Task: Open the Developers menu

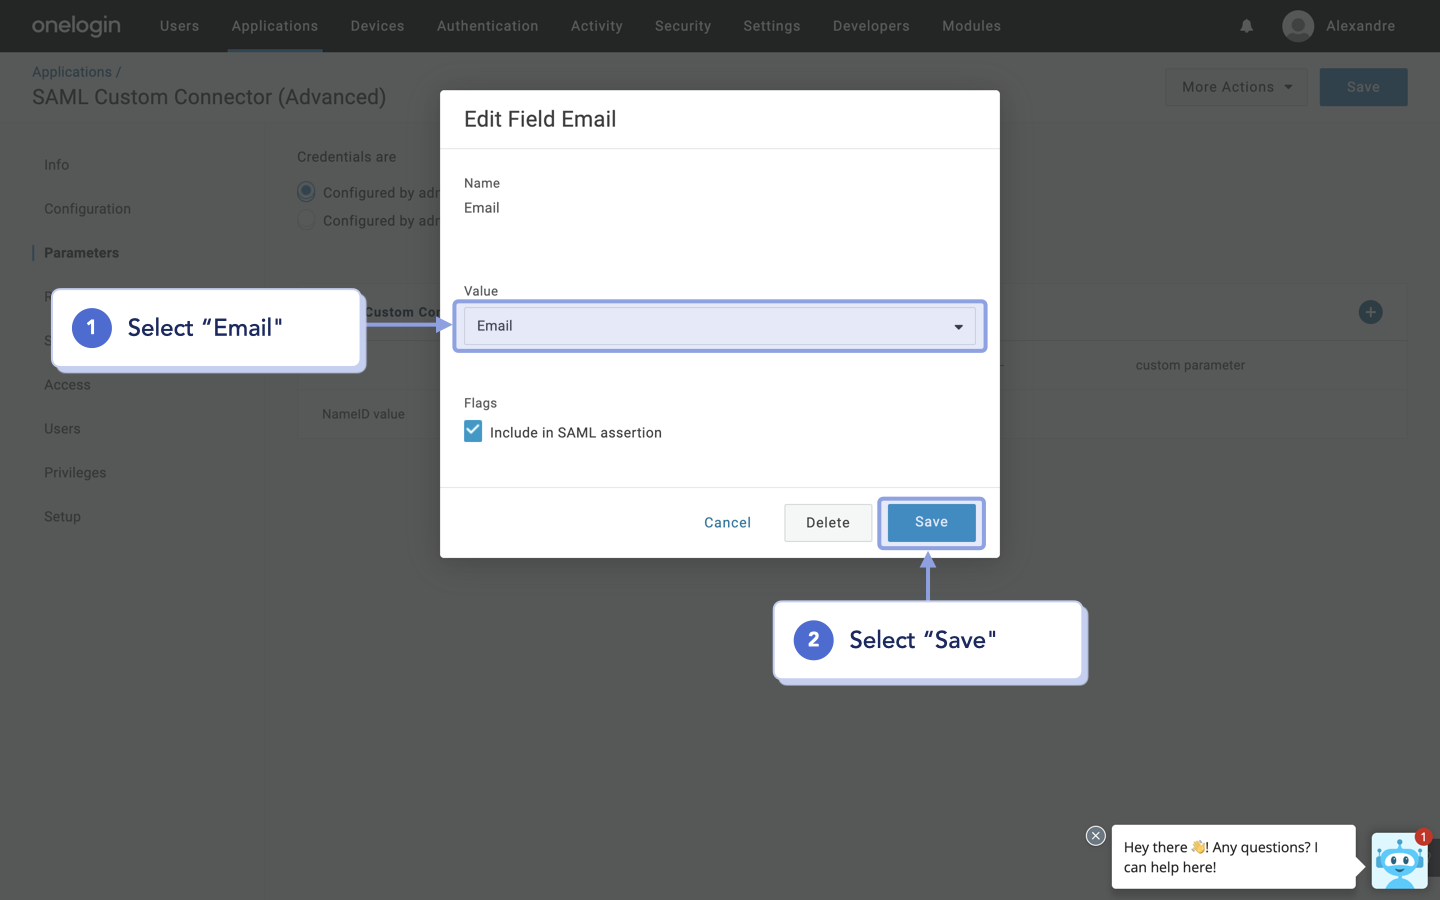Action: coord(870,26)
